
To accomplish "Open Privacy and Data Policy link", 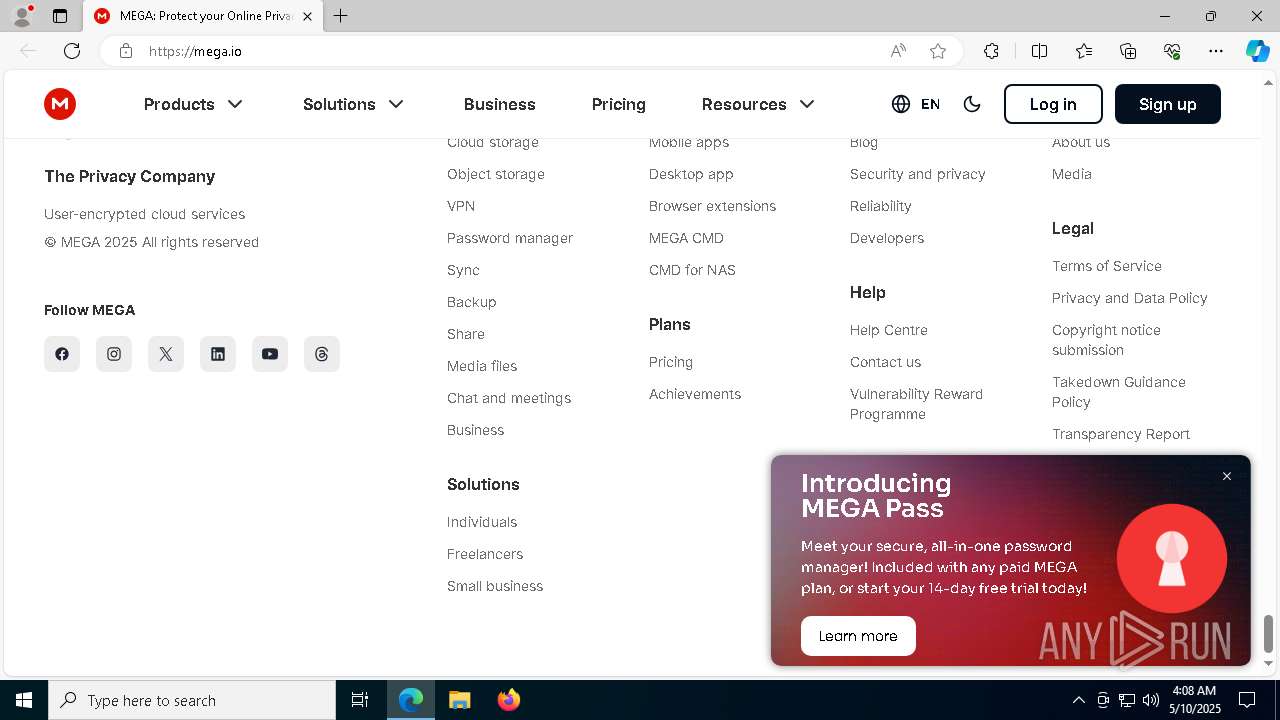I will point(1130,298).
